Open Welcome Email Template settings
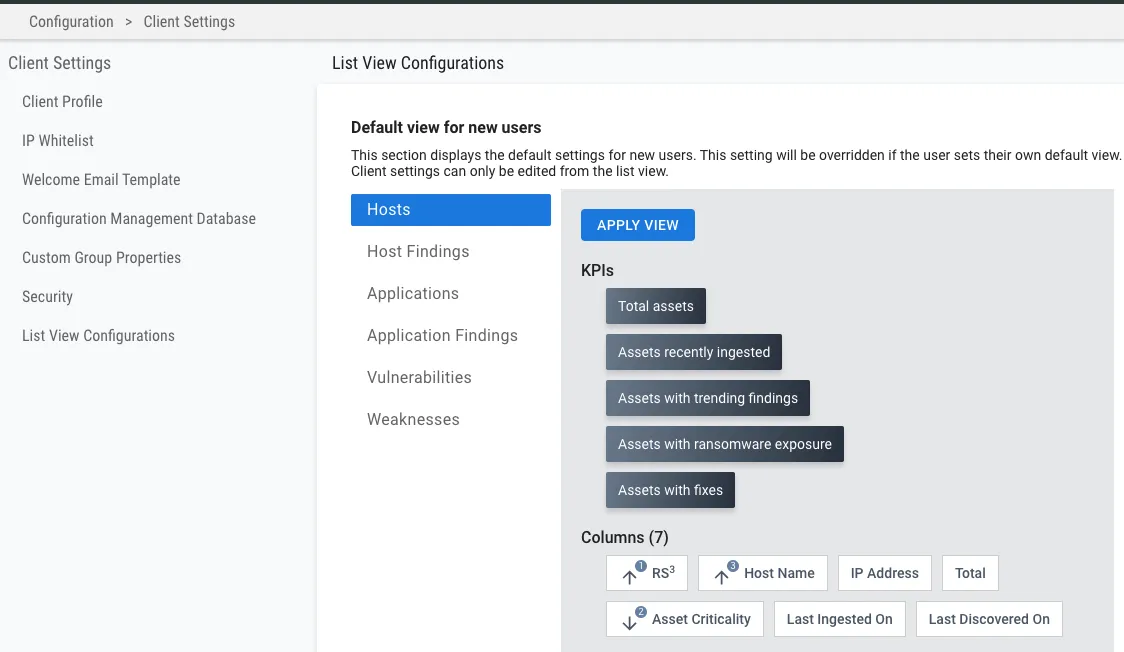The image size is (1124, 652). click(101, 180)
